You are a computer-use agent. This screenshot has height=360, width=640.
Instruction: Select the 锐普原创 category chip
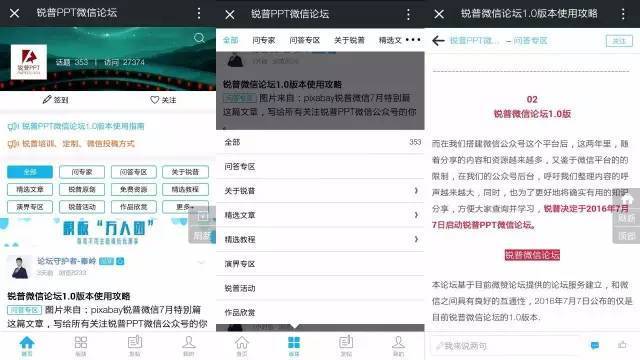[x=82, y=189]
